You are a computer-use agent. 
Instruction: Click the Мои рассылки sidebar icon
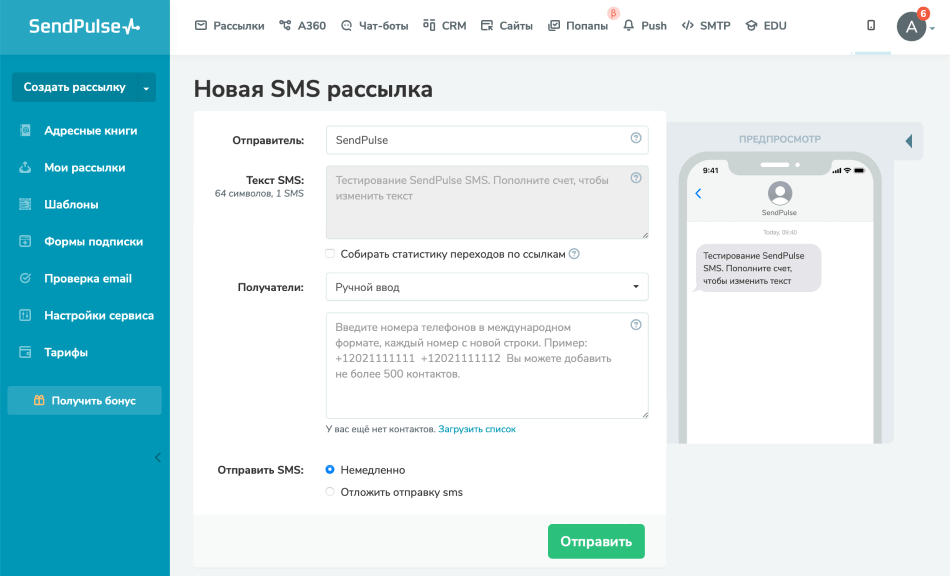25,167
